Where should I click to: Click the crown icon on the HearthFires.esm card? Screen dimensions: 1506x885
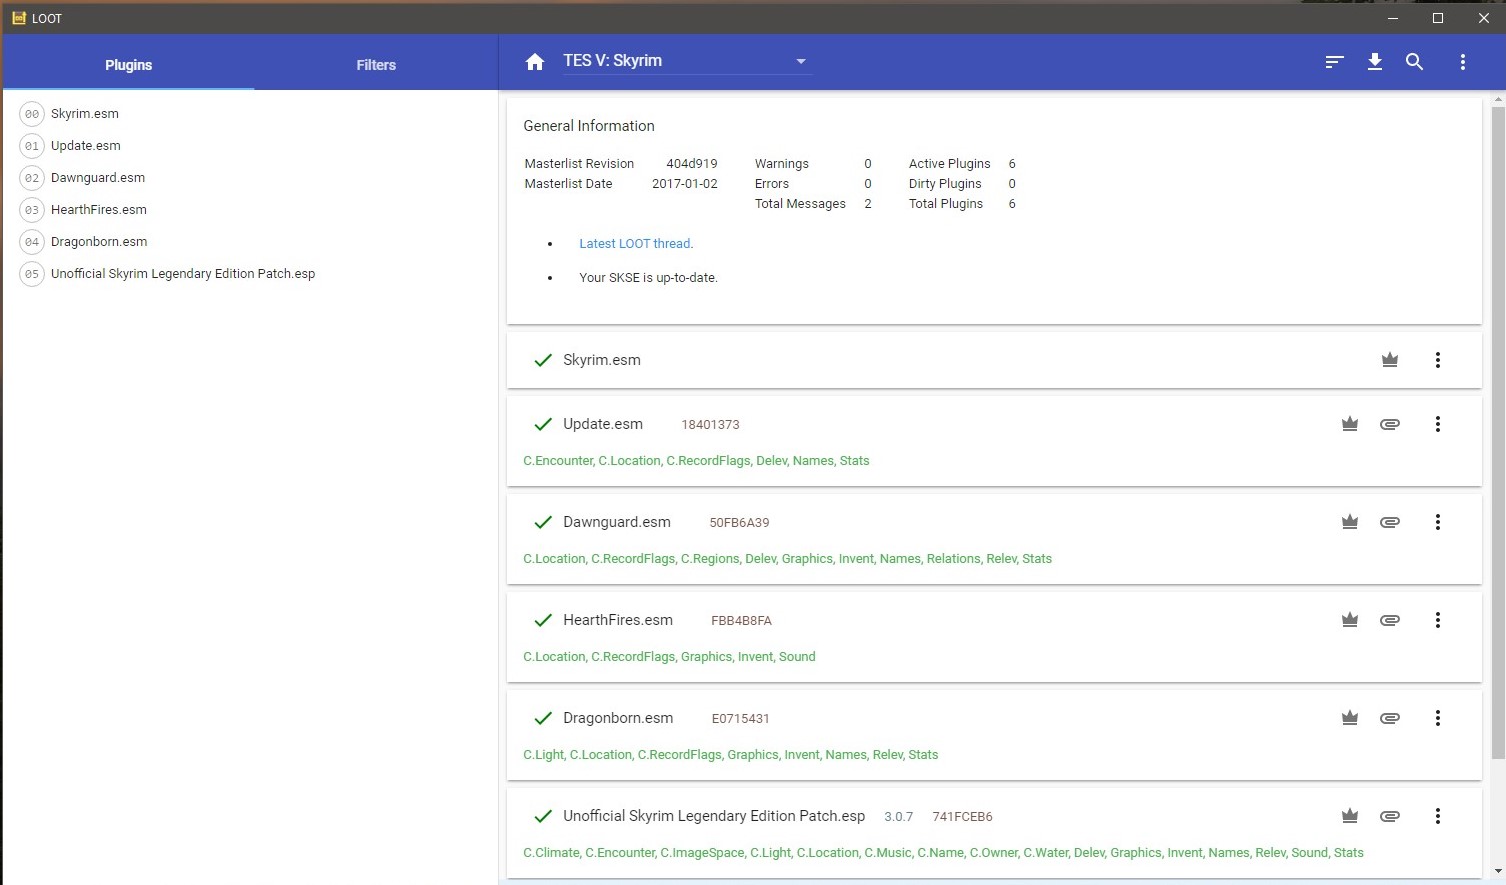(1350, 620)
